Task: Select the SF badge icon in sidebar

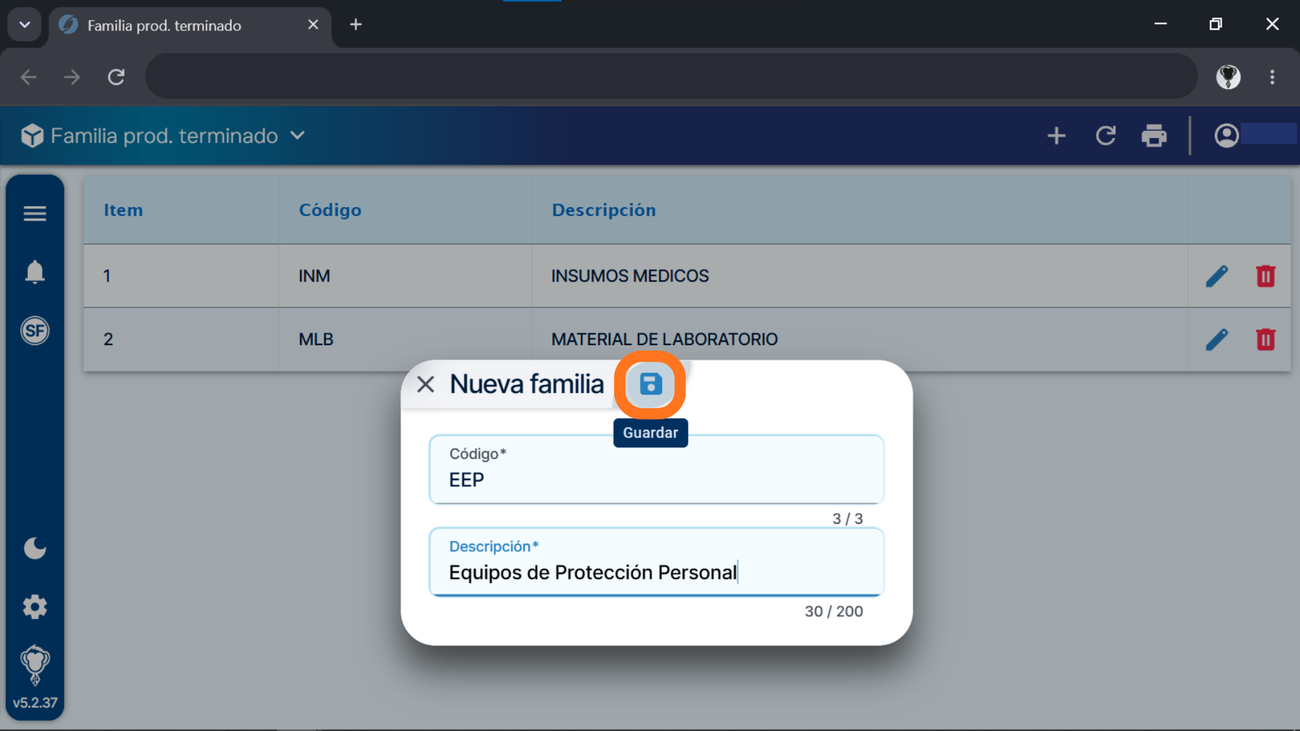Action: [x=35, y=331]
